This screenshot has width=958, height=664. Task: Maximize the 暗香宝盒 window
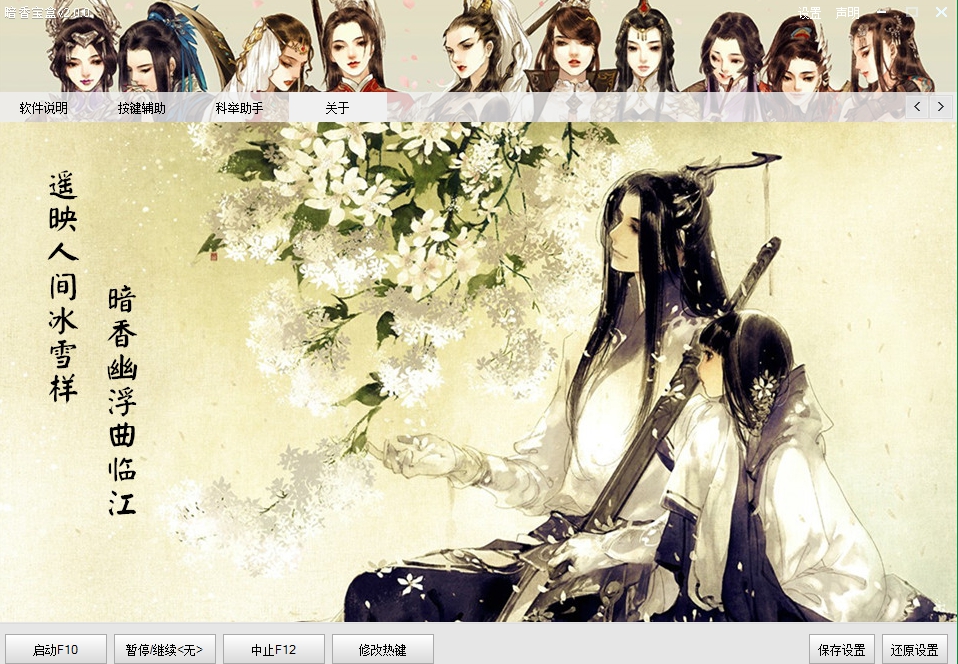pos(912,12)
